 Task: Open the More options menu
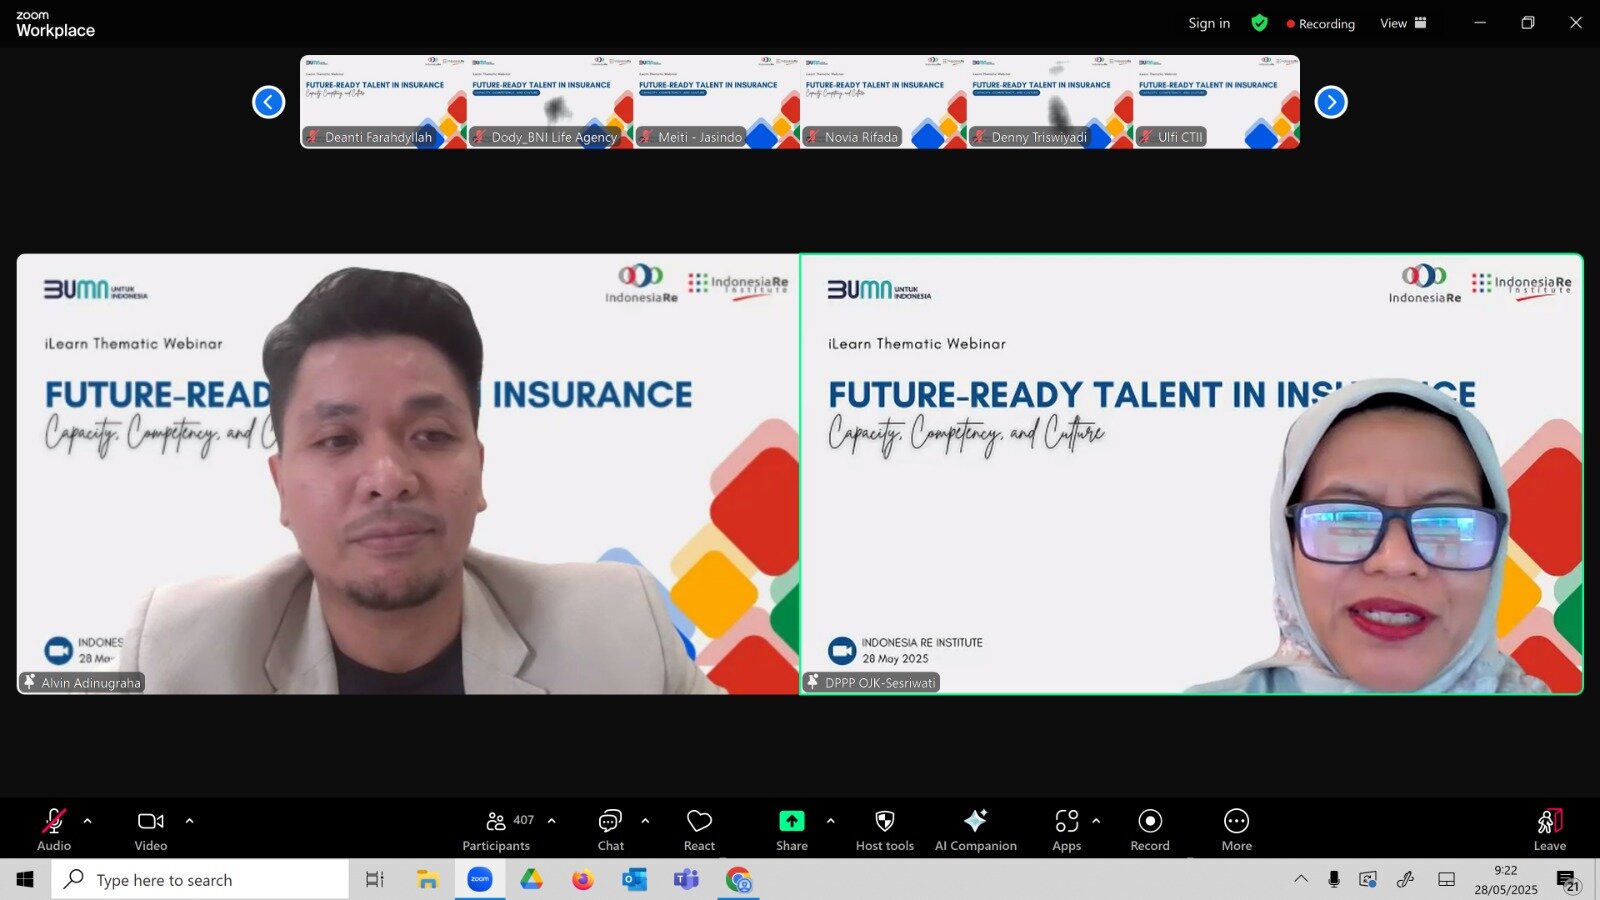tap(1237, 829)
